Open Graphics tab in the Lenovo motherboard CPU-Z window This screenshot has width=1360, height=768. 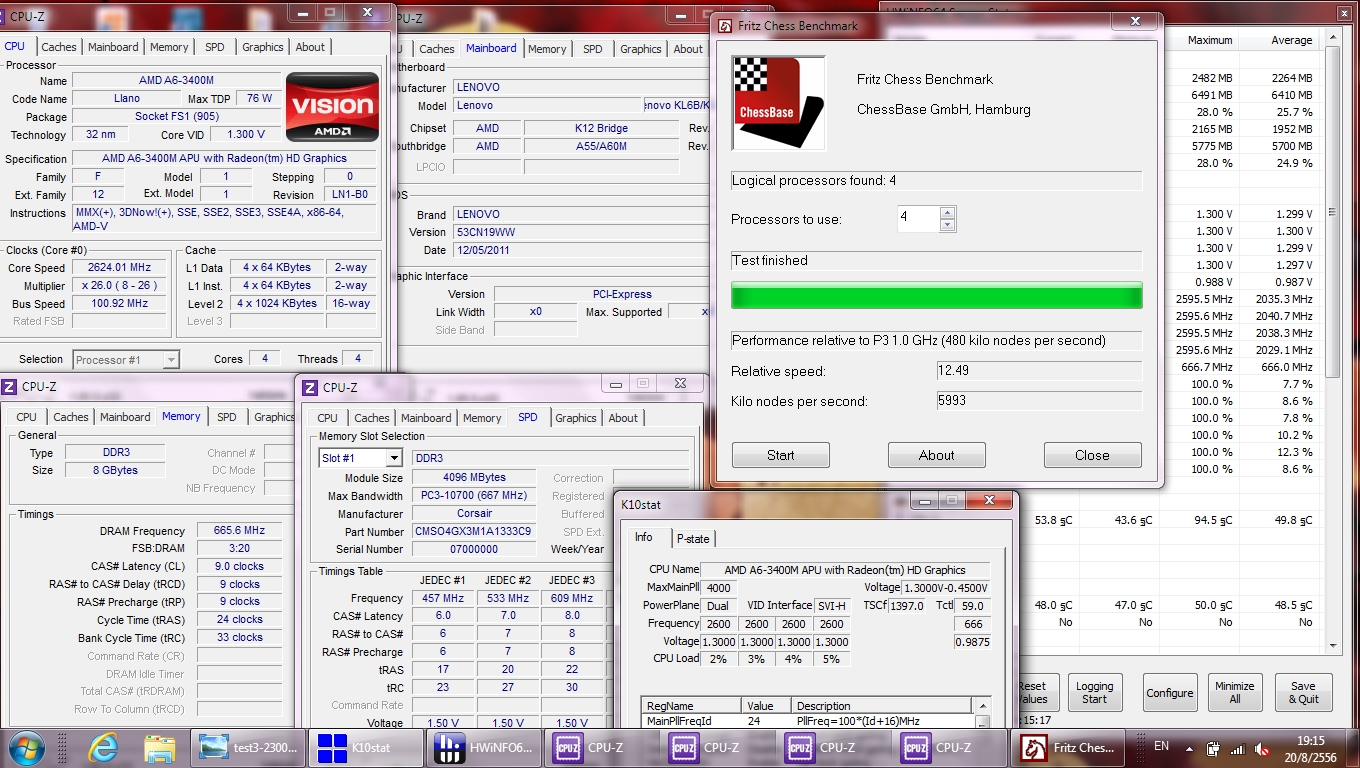(x=641, y=49)
